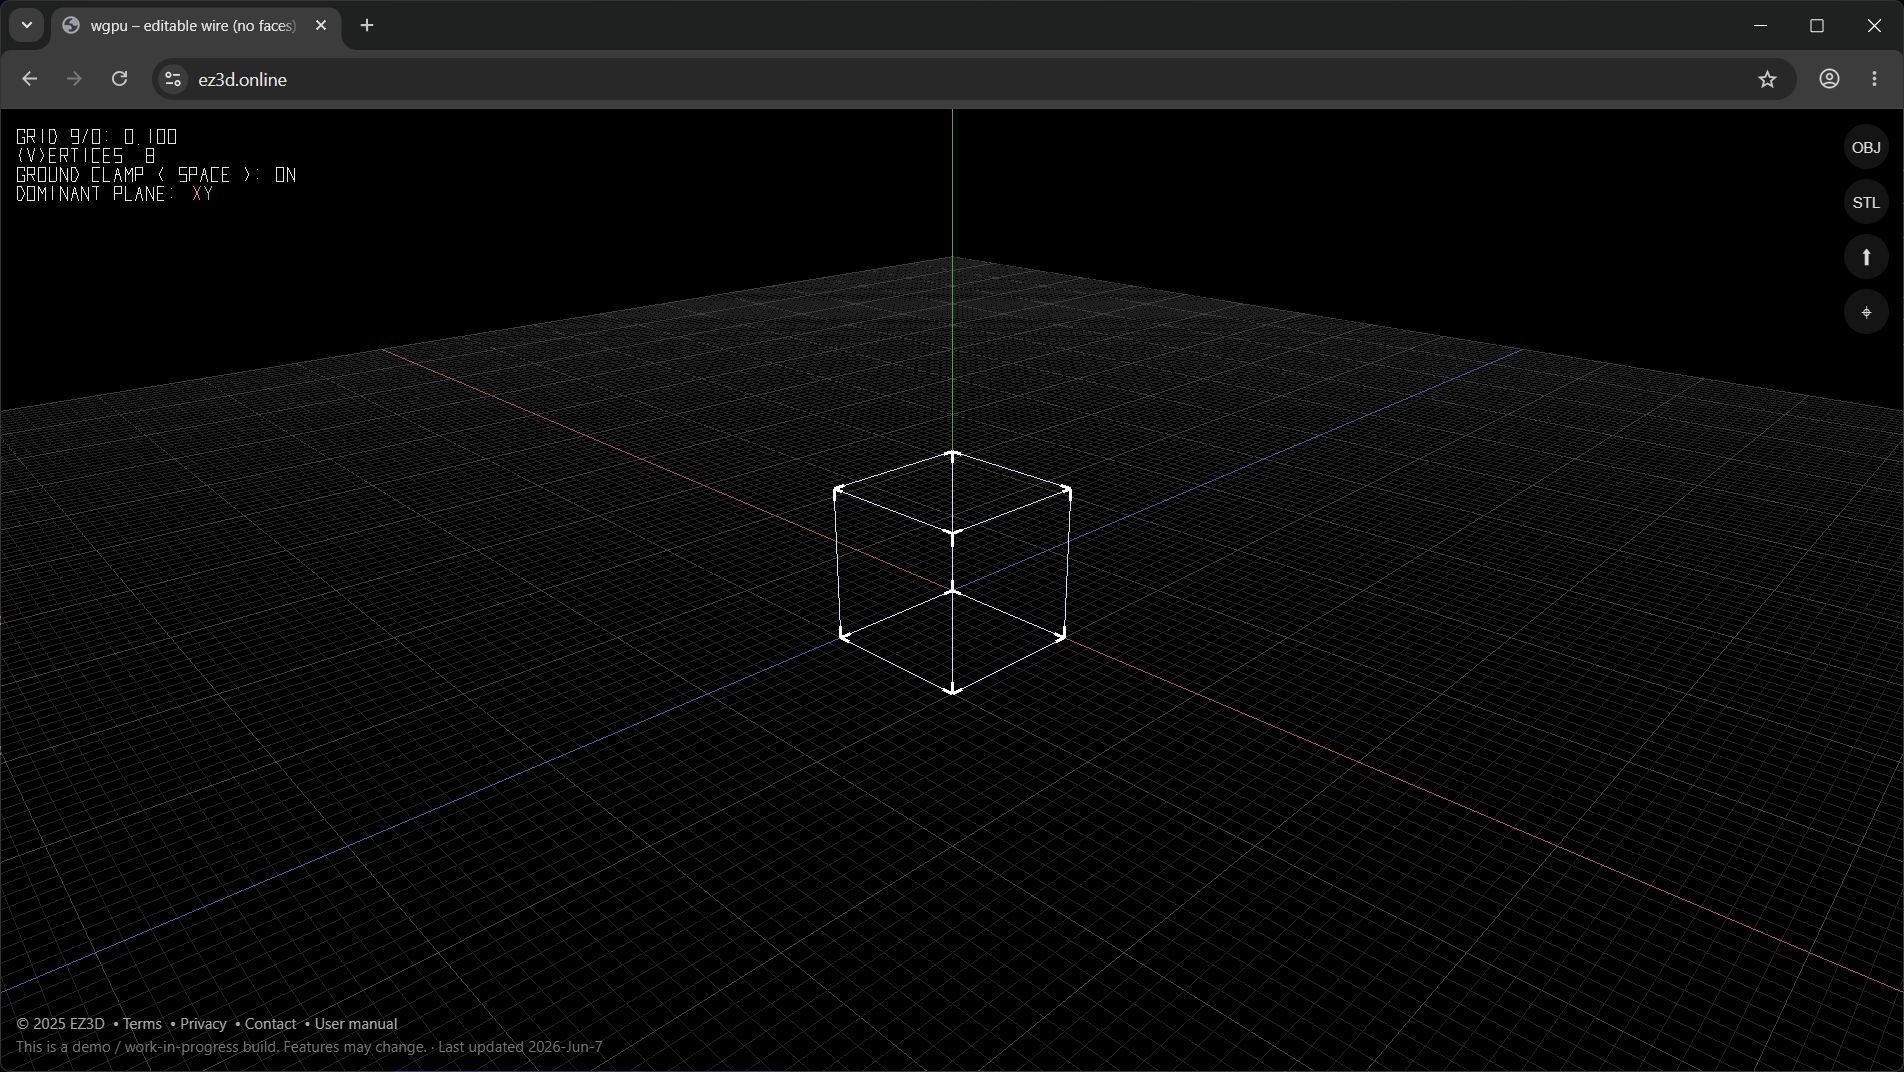Open the Chrome three-dot menu
1904x1072 pixels.
(1874, 79)
